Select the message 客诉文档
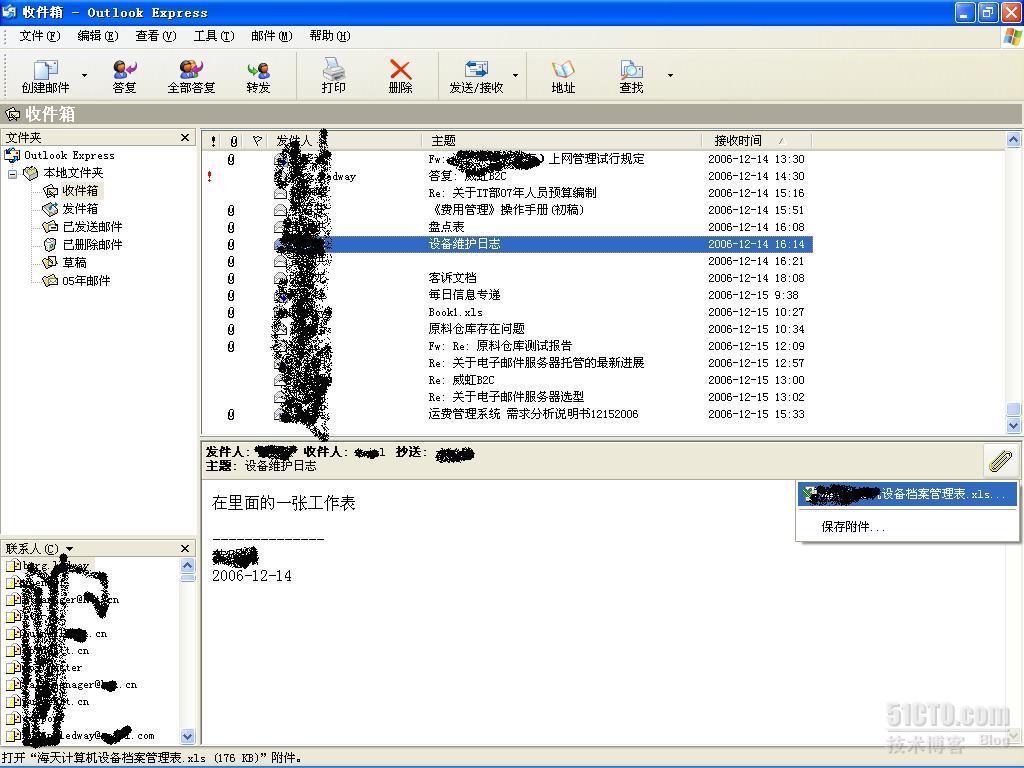Viewport: 1024px width, 768px height. [507, 278]
